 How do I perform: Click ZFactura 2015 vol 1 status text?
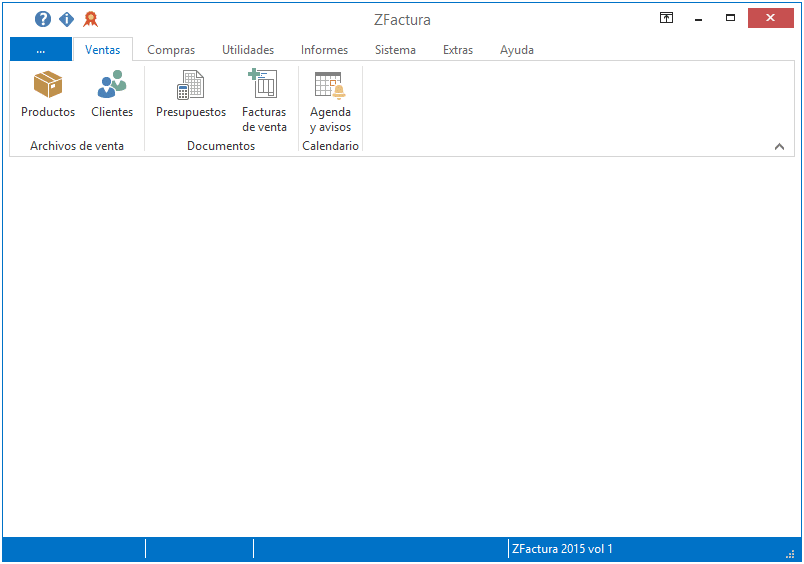tap(562, 549)
